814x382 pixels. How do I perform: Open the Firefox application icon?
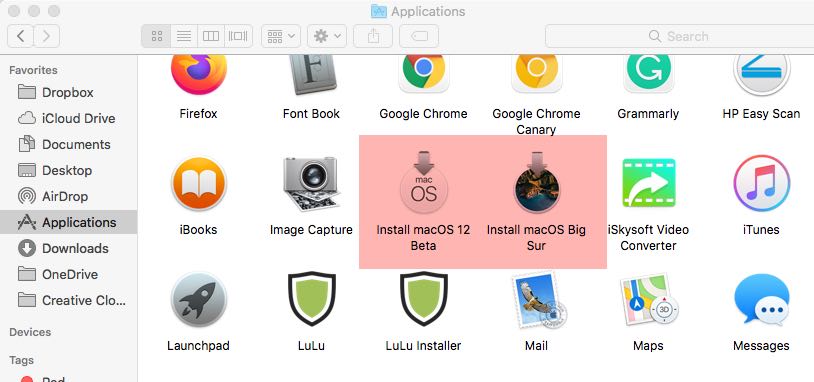pos(198,76)
